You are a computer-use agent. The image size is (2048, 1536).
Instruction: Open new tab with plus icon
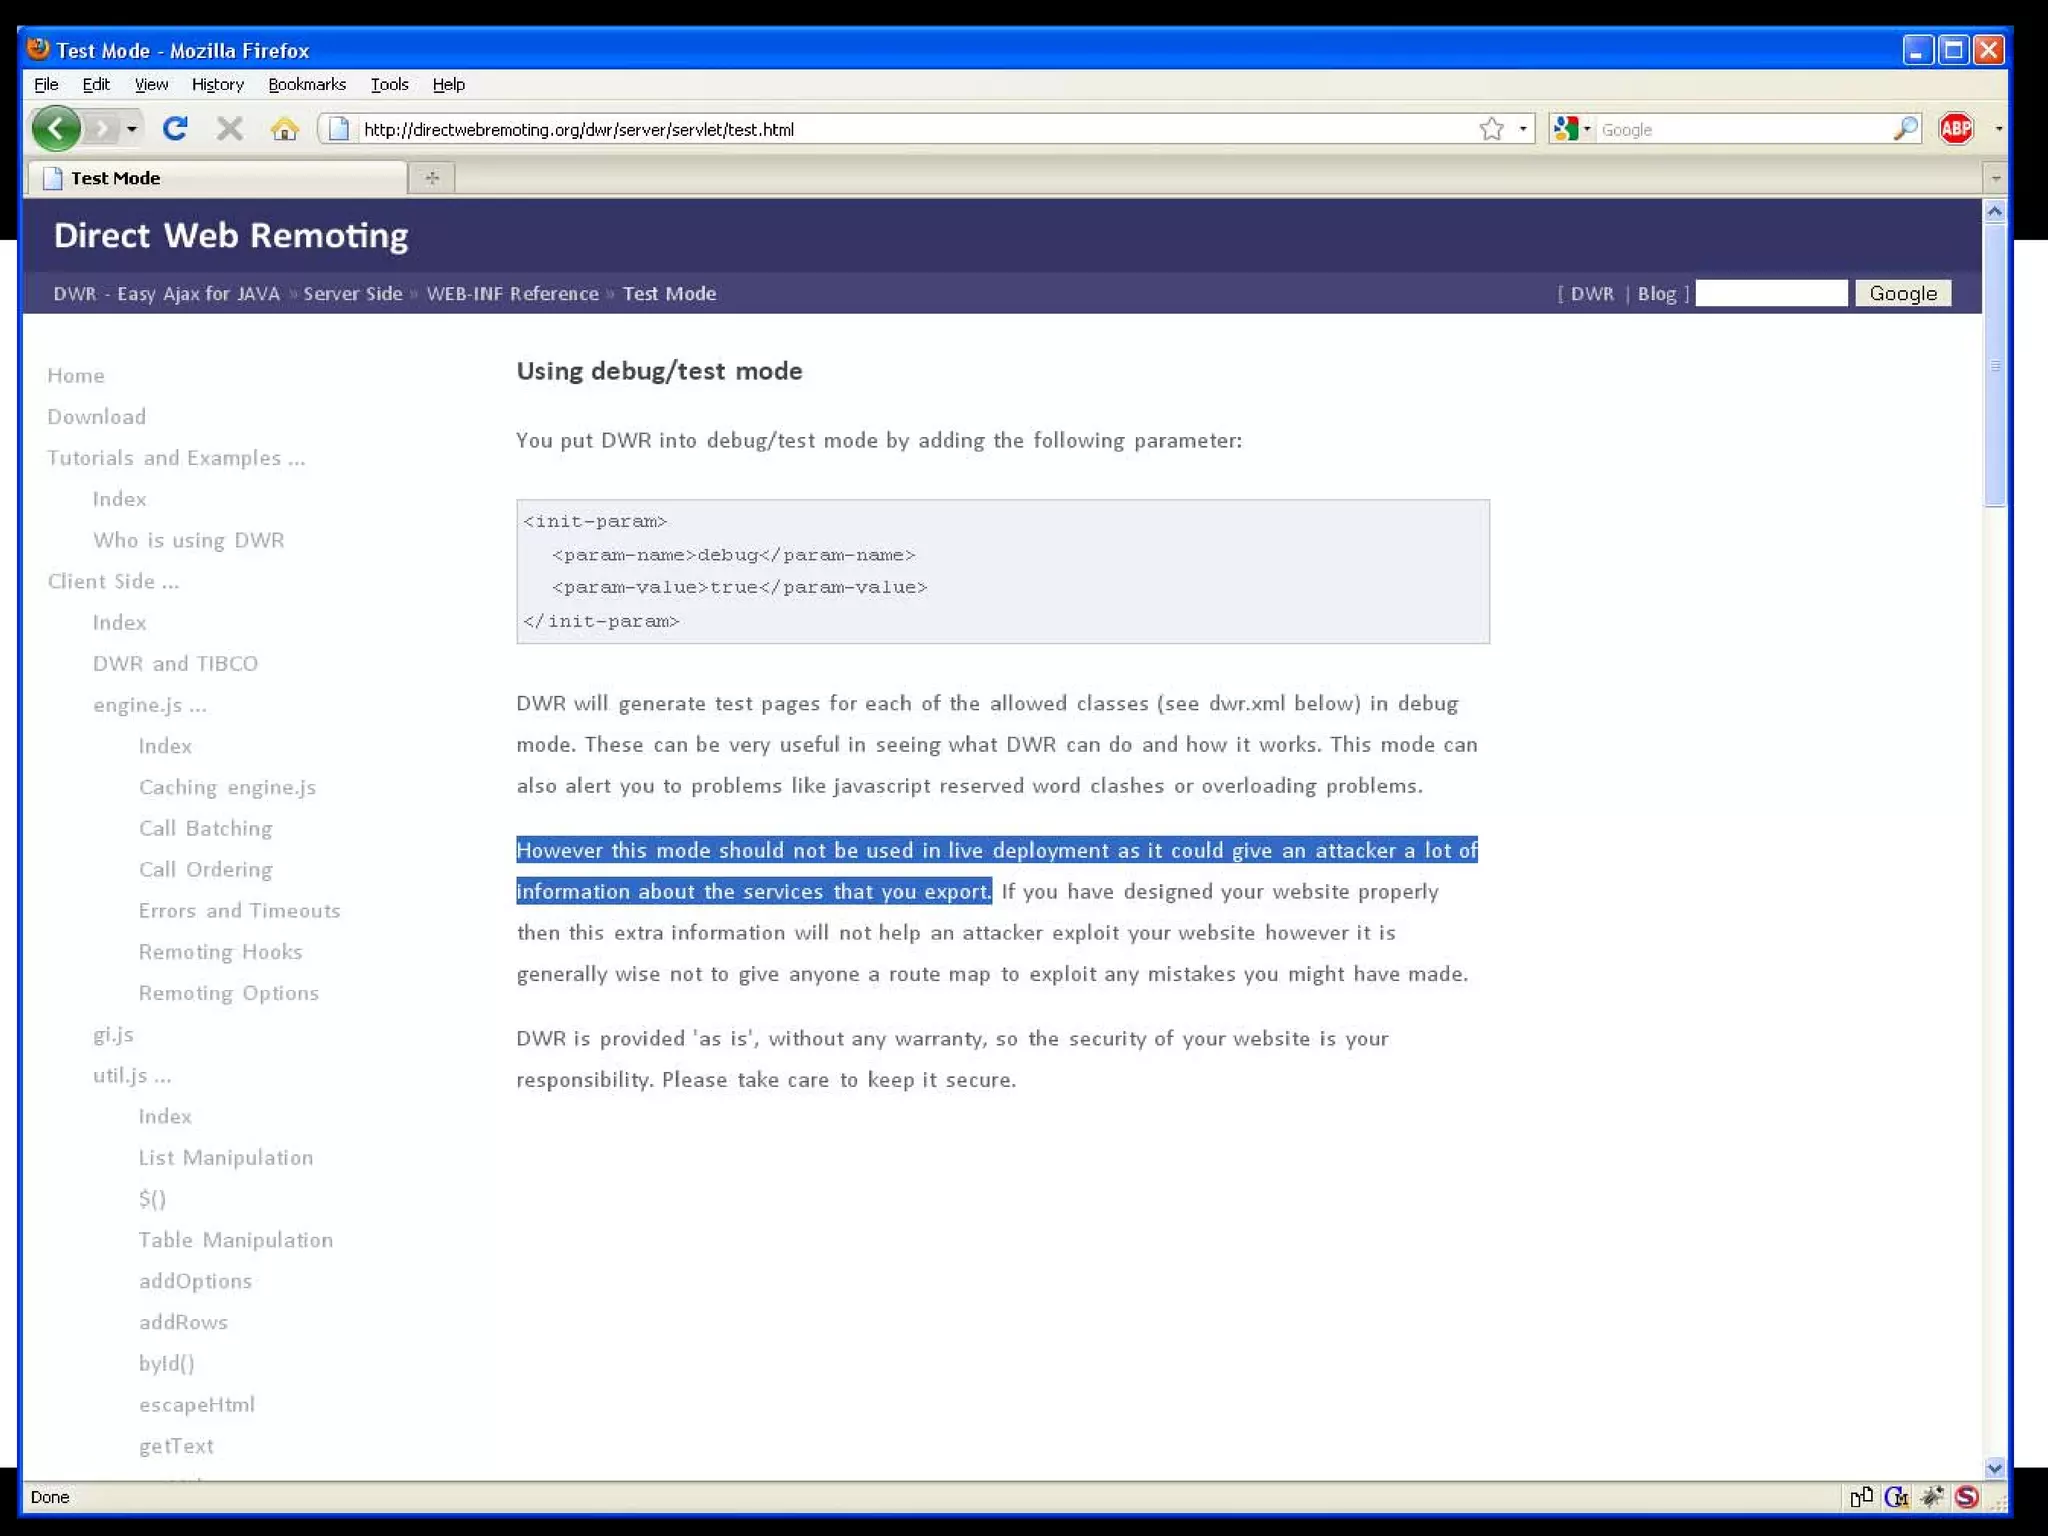(x=432, y=178)
